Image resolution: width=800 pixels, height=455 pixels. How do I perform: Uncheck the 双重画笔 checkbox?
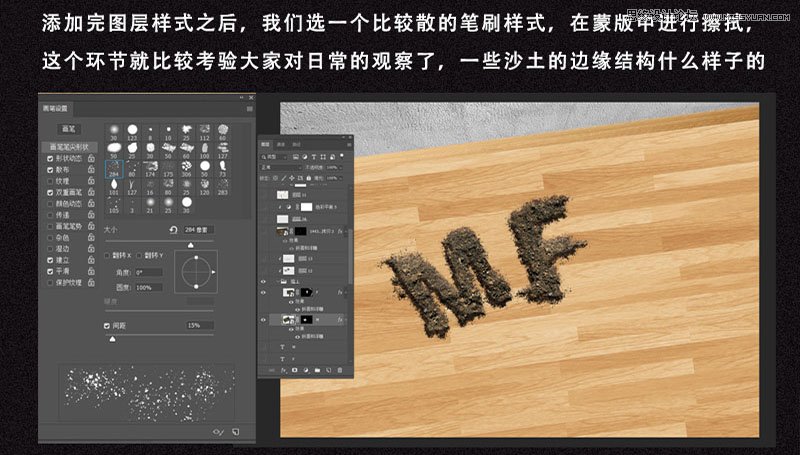(50, 192)
